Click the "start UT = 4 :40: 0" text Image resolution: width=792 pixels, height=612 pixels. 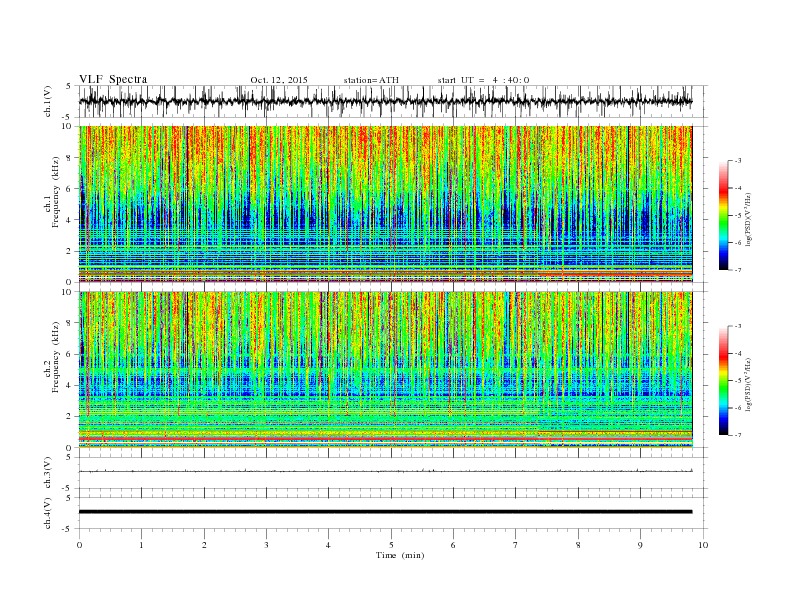(x=483, y=80)
